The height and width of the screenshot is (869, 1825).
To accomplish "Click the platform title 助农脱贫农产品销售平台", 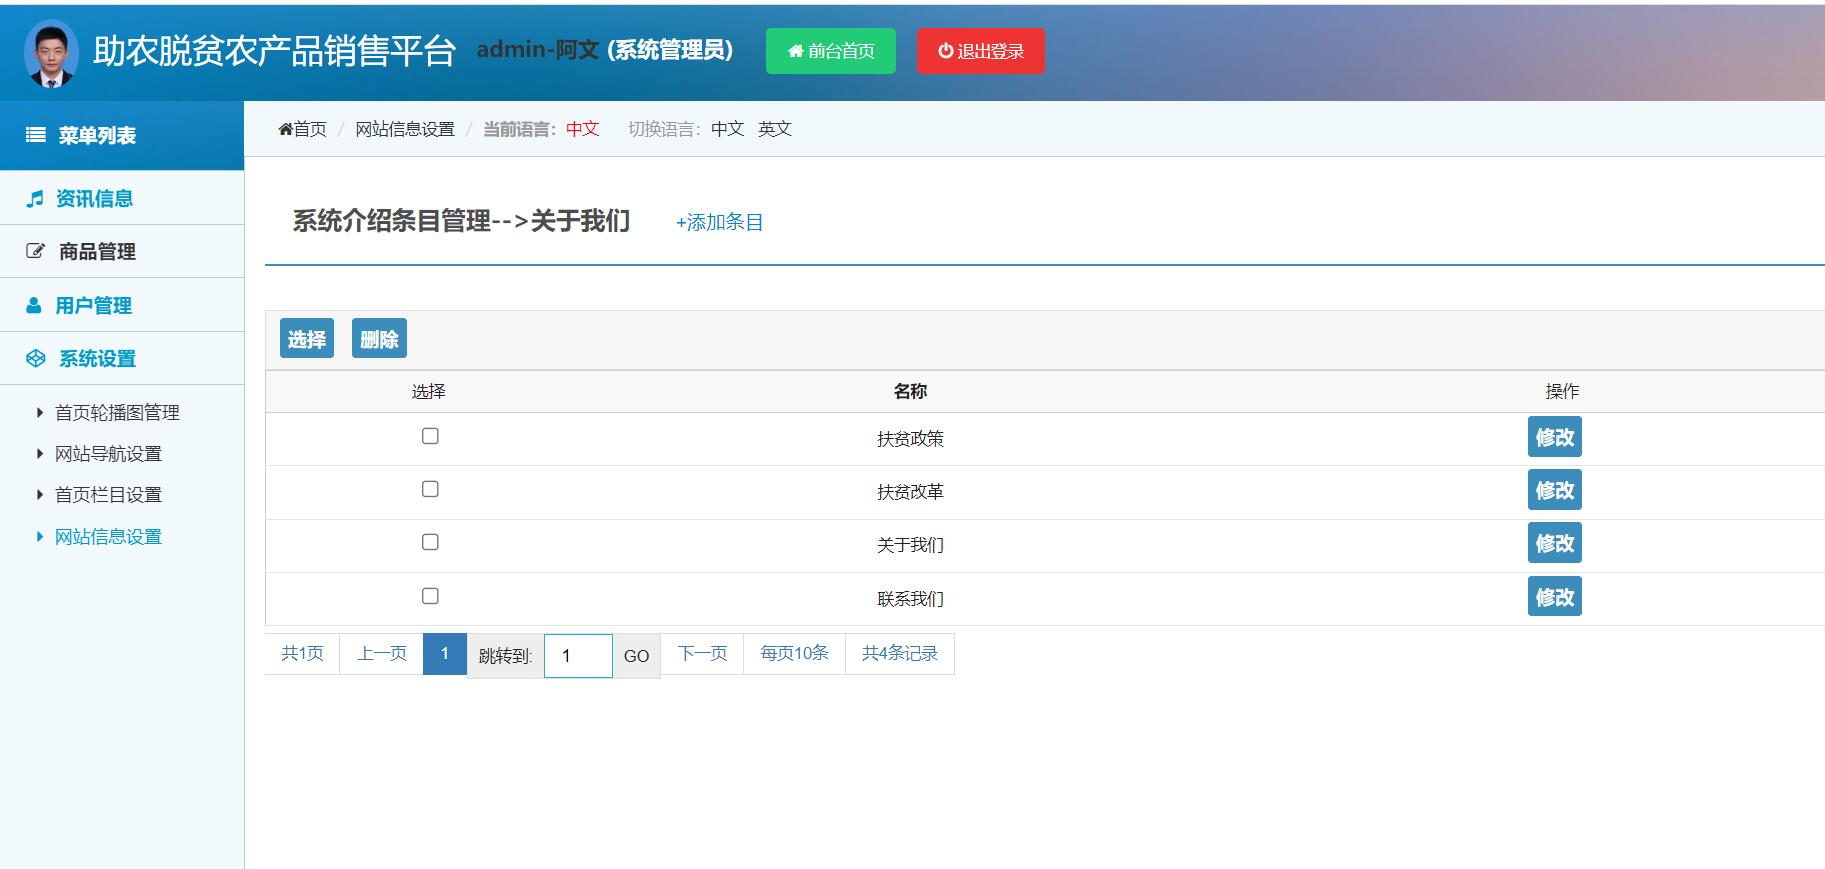I will [274, 51].
